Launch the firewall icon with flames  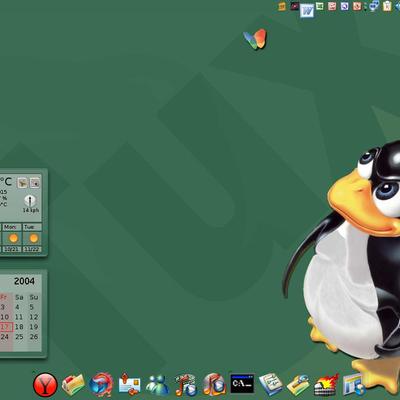coord(326,385)
